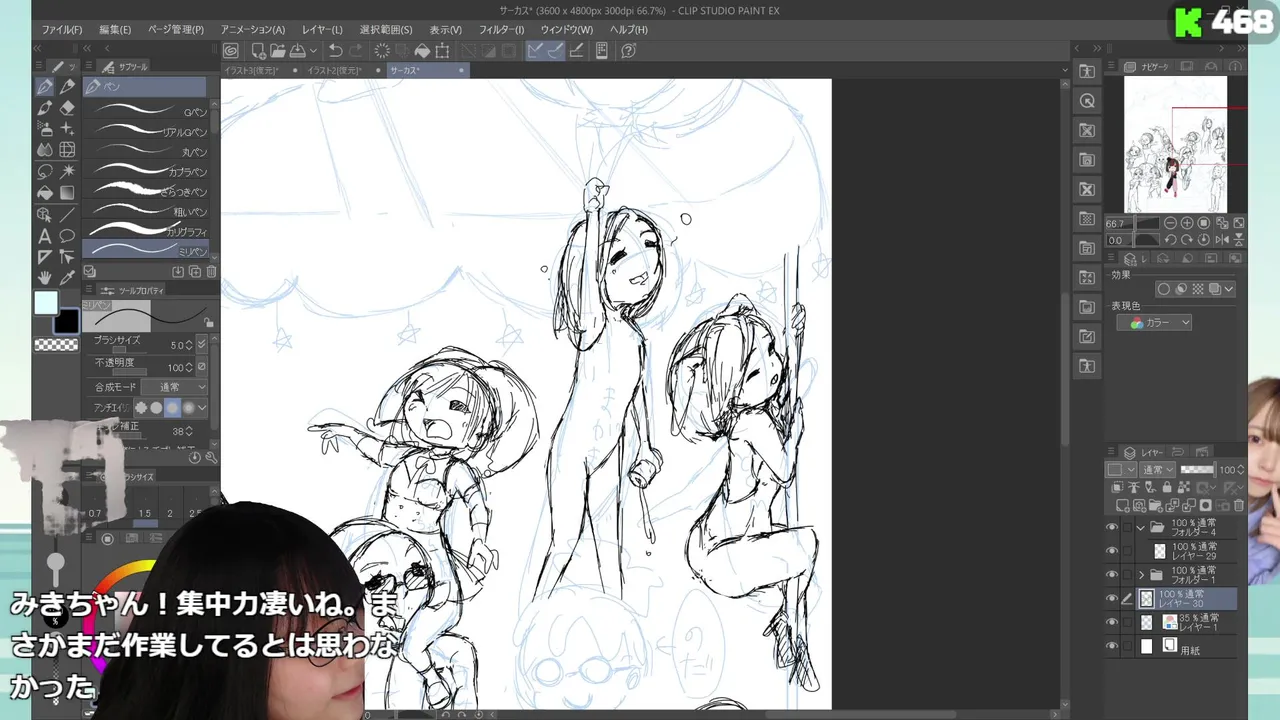
Task: Collapse the フォルダー 4 folder
Action: [1141, 527]
